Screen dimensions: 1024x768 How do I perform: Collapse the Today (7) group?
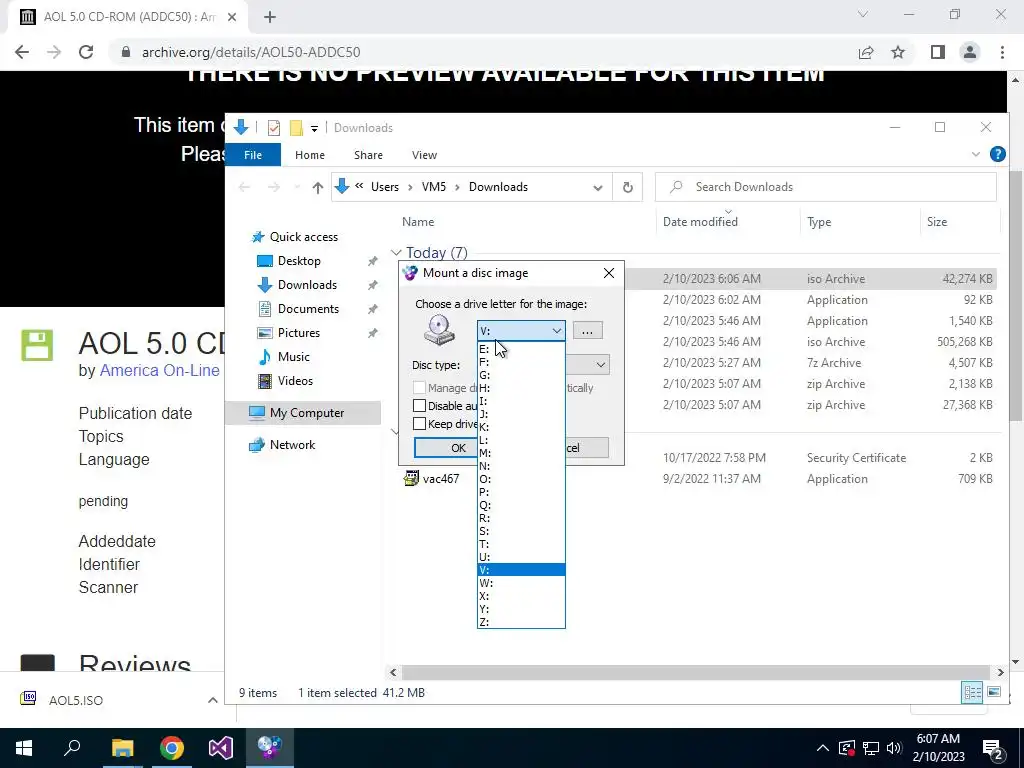coord(396,253)
